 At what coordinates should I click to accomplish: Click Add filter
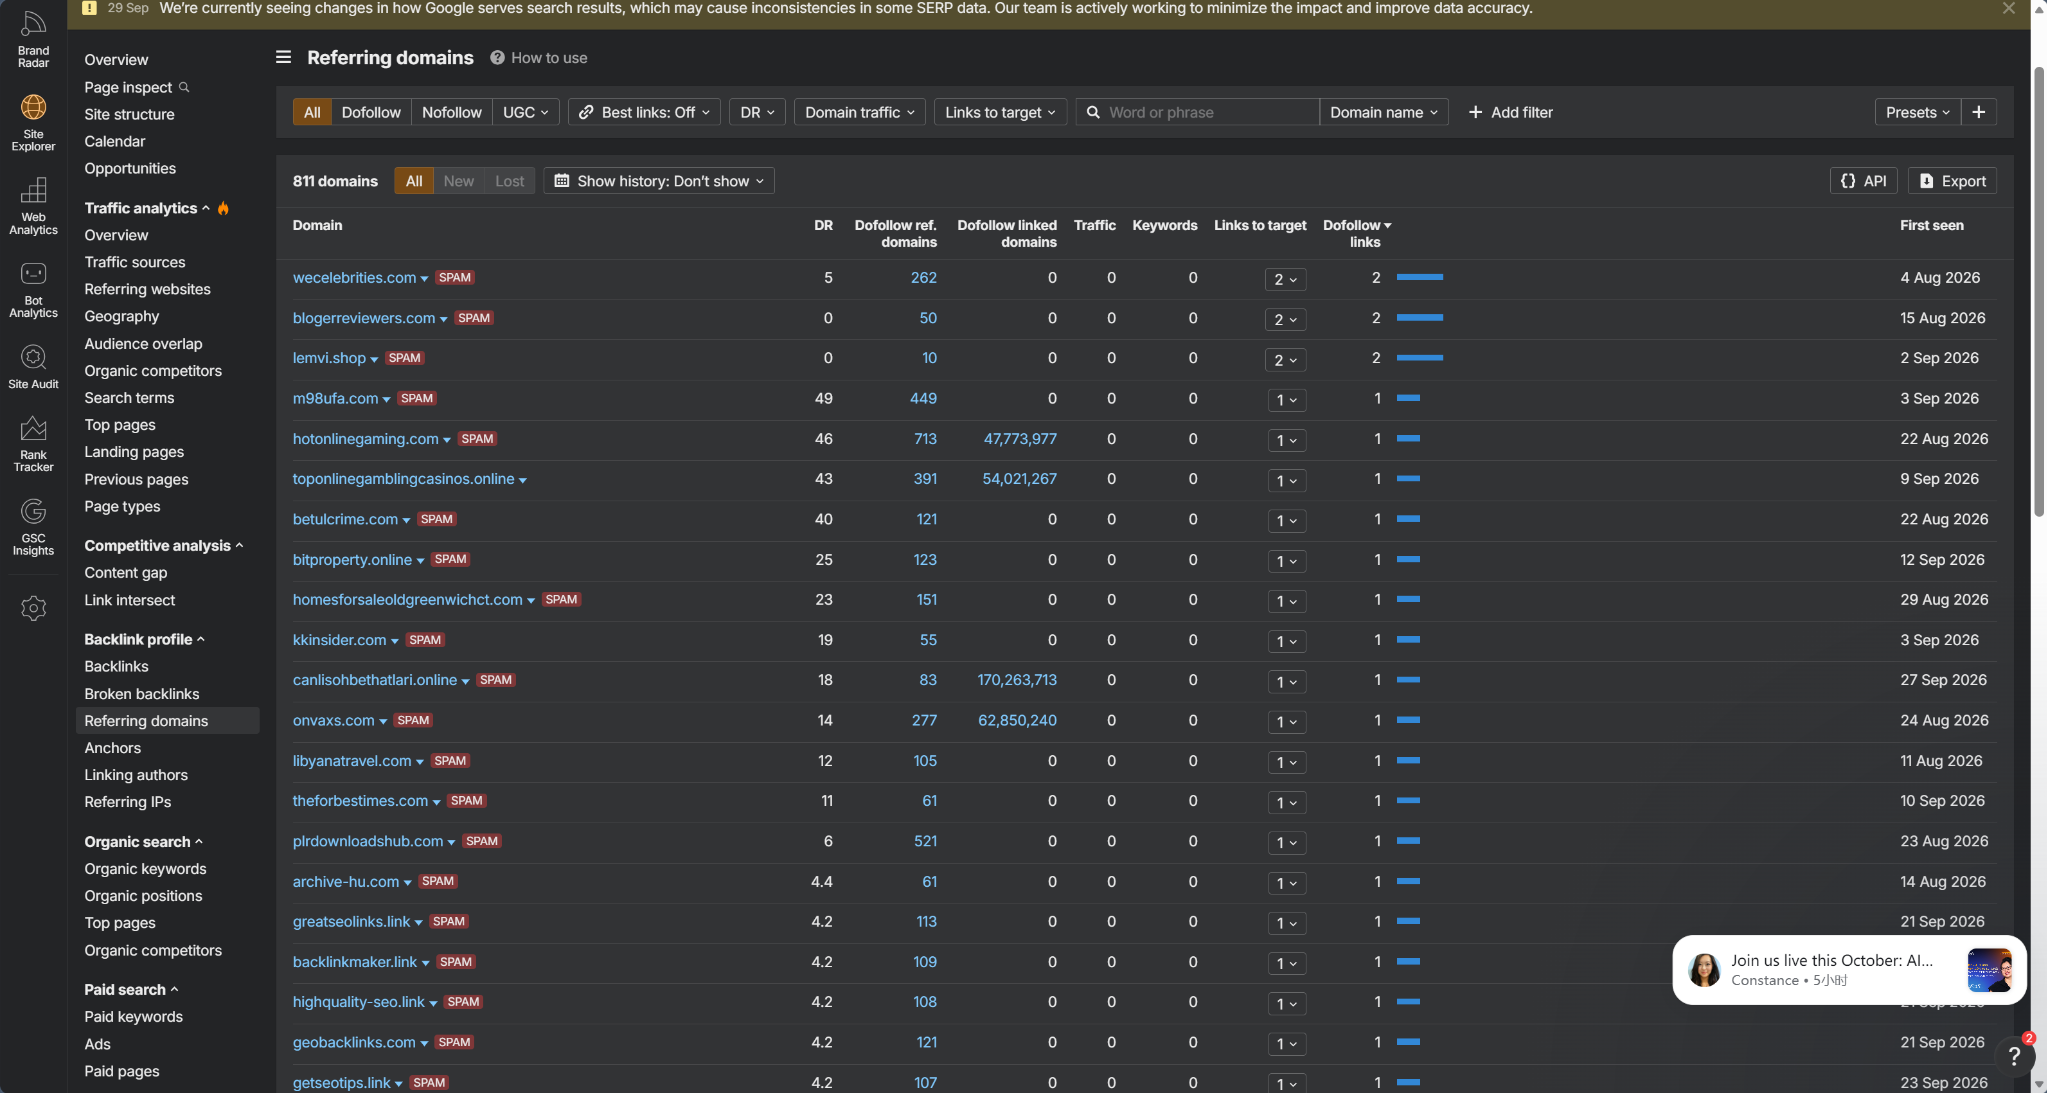click(1510, 112)
